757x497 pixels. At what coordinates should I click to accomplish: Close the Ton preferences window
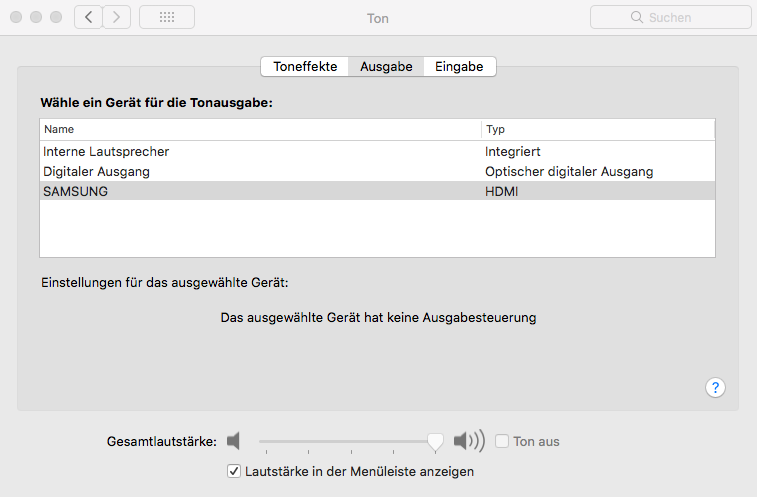pyautogui.click(x=16, y=17)
